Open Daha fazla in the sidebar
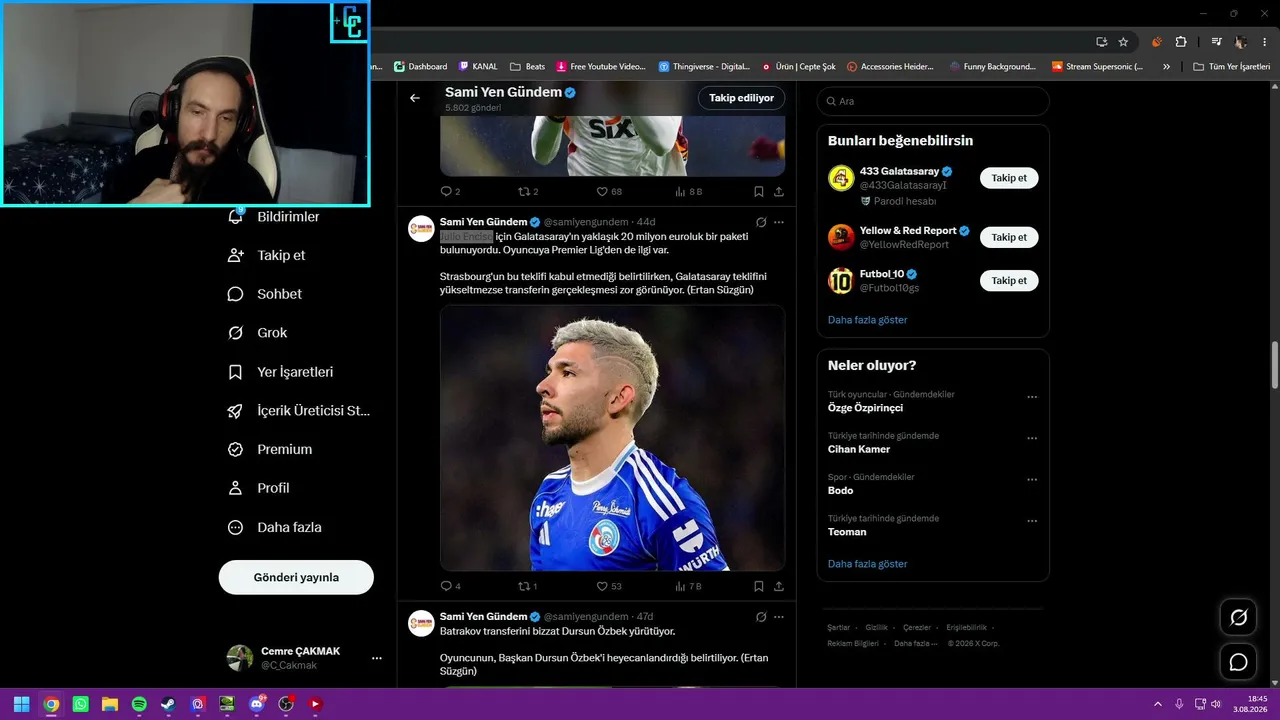Image resolution: width=1280 pixels, height=720 pixels. 275,527
